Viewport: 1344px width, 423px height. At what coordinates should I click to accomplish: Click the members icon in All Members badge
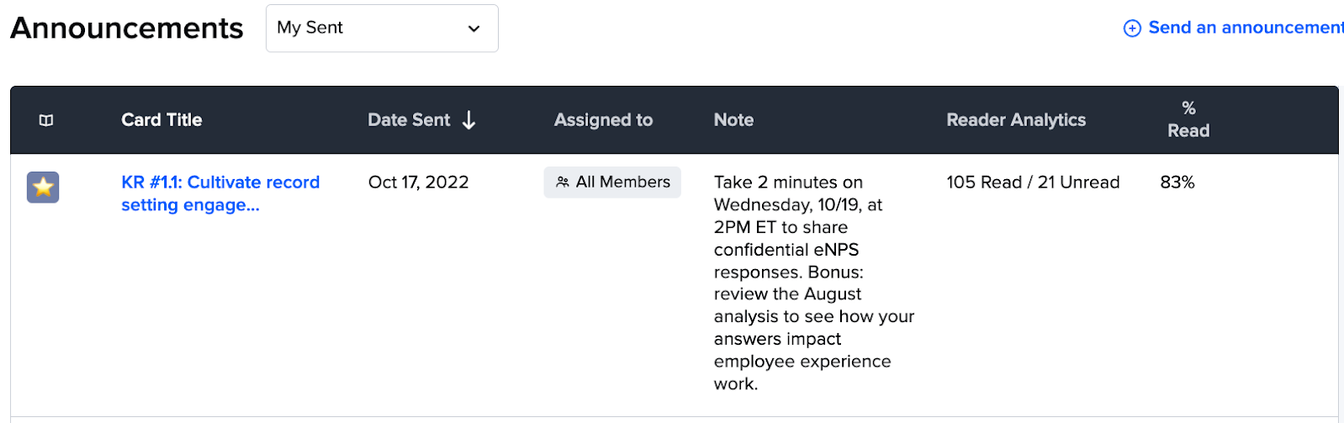tap(563, 182)
